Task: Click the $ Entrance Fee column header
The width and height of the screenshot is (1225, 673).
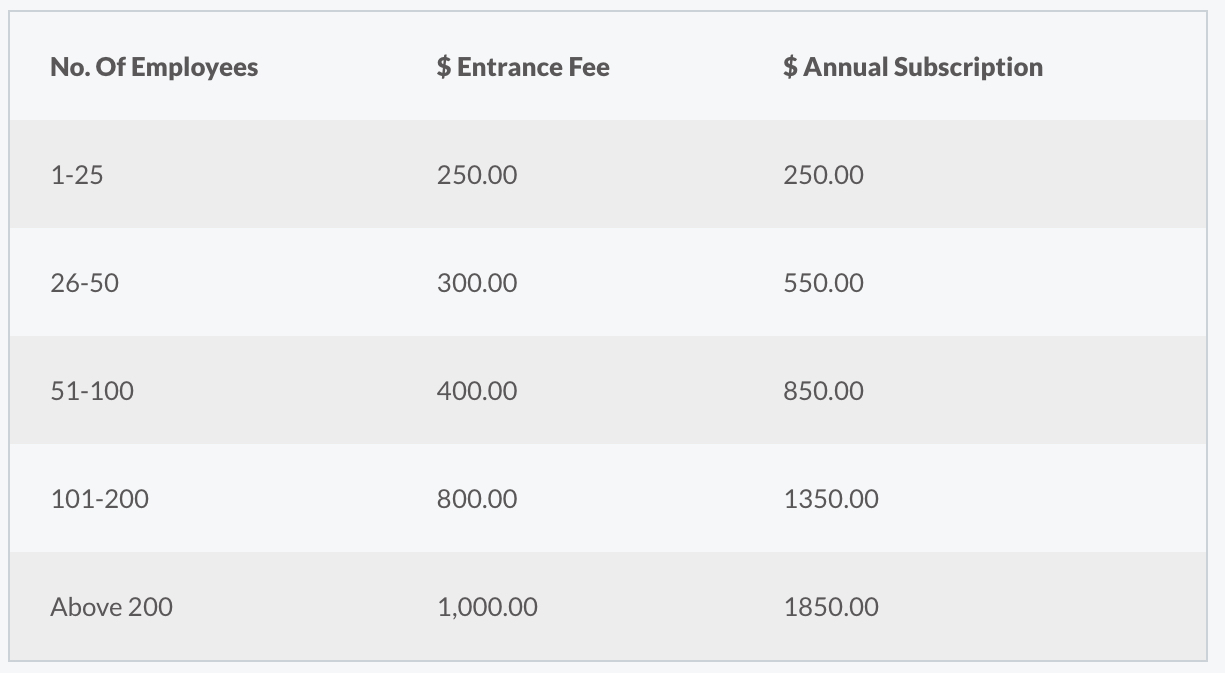Action: click(x=523, y=67)
